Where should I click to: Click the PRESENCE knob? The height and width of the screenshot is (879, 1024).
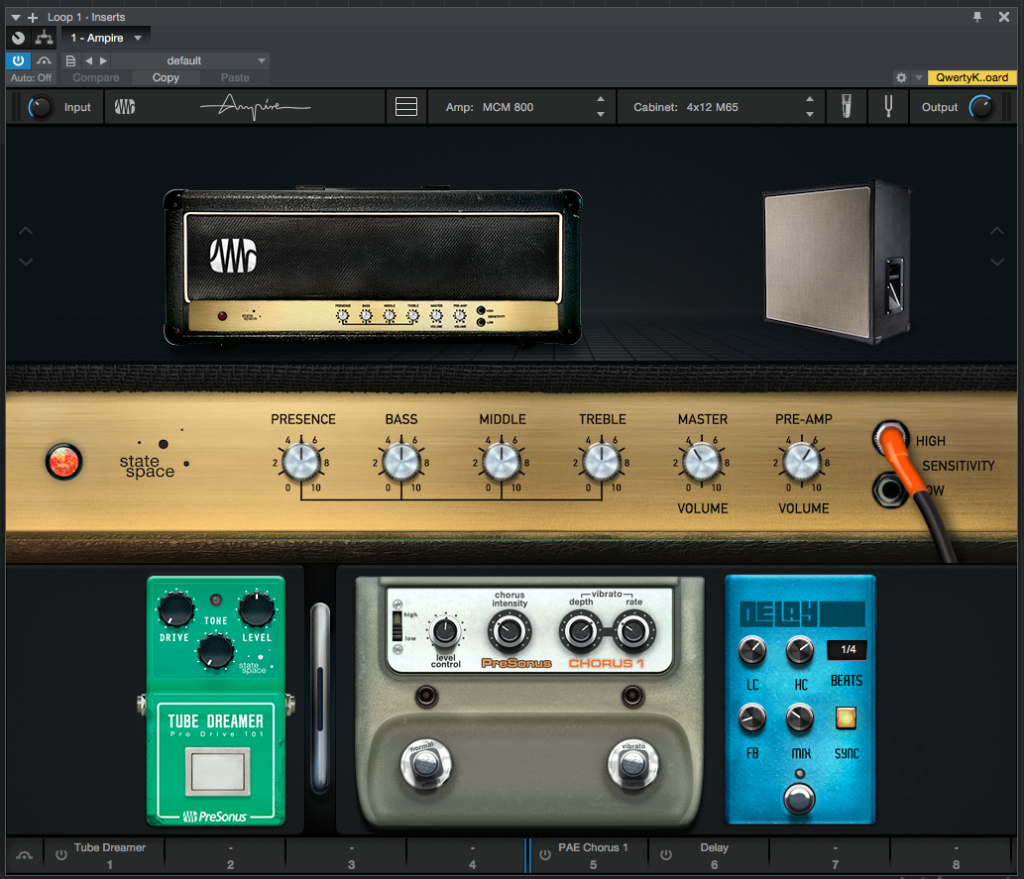click(301, 462)
